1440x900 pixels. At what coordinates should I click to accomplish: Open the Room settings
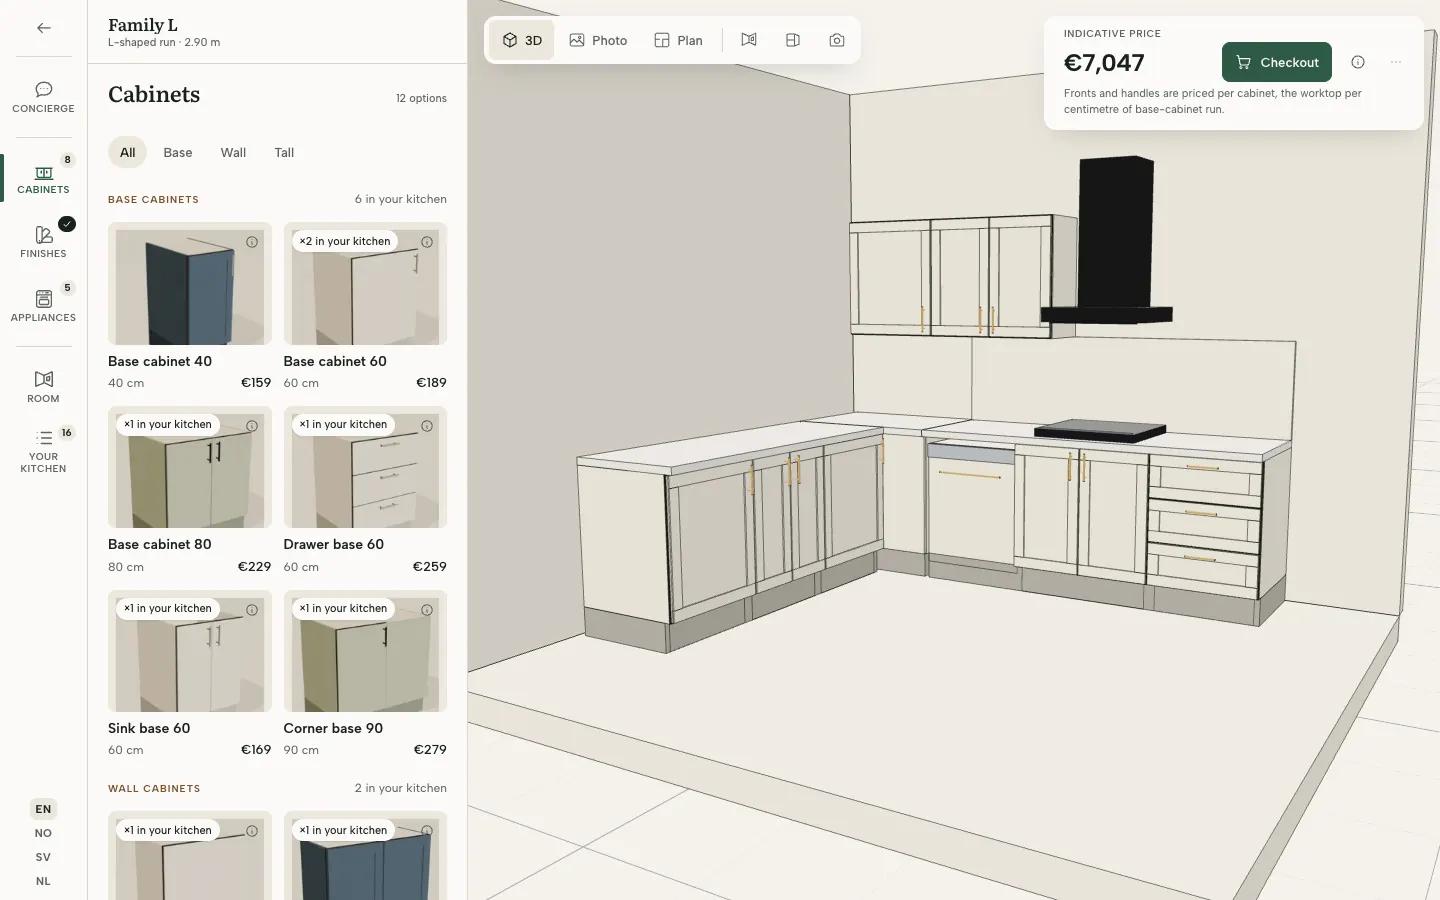pyautogui.click(x=43, y=387)
